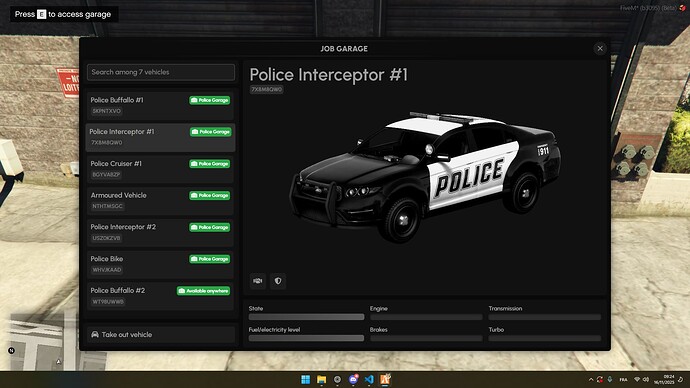Screen dimensions: 690x388
Task: Open the FiveM app in the taskbar
Action: pyautogui.click(x=385, y=379)
